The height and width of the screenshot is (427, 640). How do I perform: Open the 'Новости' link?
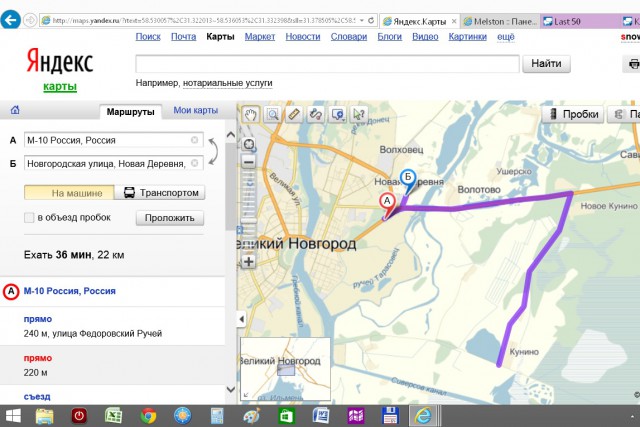click(303, 37)
